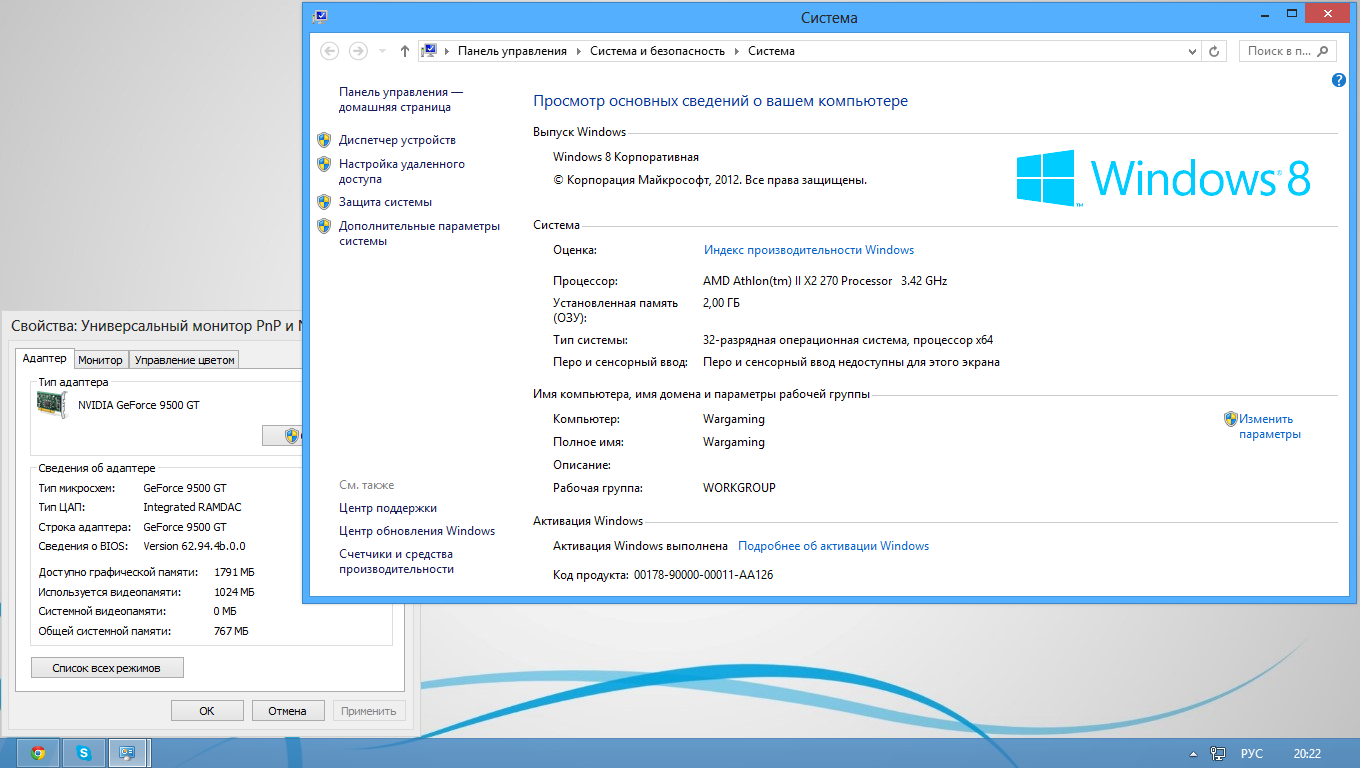1360x768 pixels.
Task: Open 'Центр поддержки' link
Action: click(388, 508)
